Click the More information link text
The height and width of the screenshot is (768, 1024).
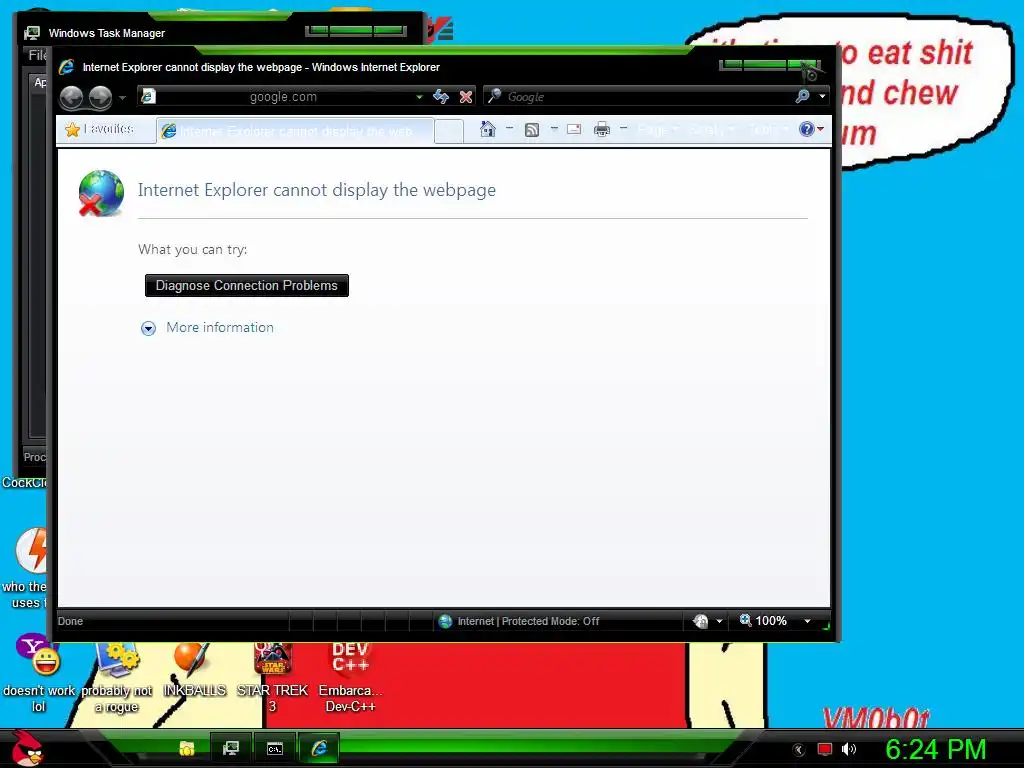[220, 327]
